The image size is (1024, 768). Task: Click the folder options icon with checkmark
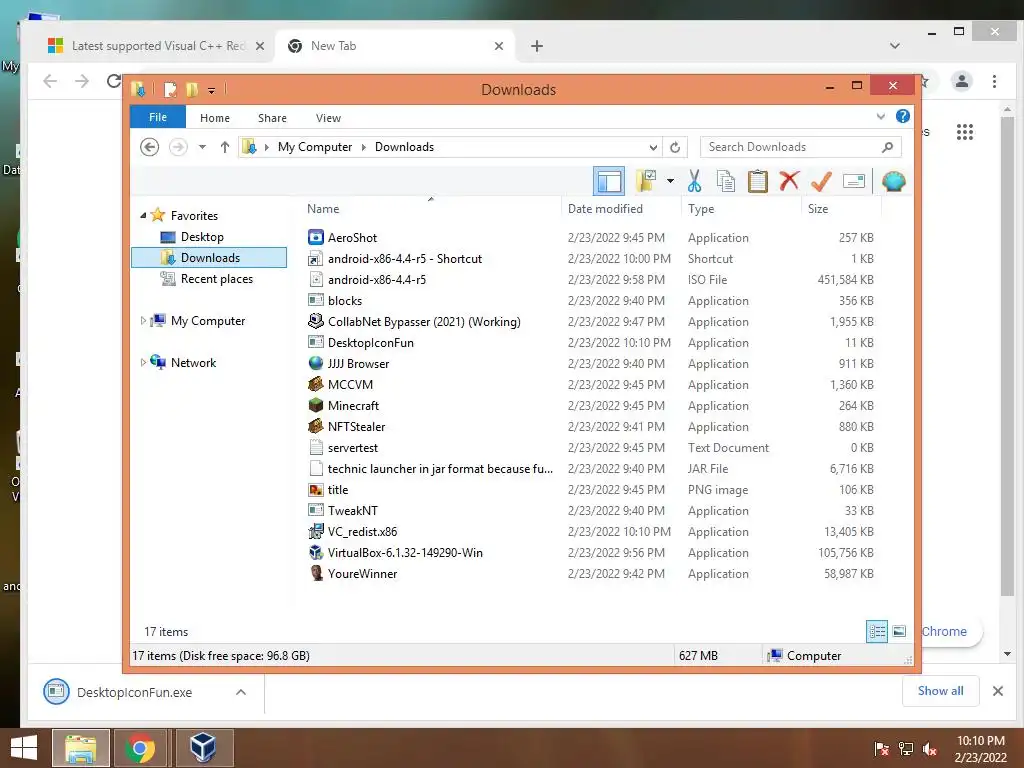[646, 181]
